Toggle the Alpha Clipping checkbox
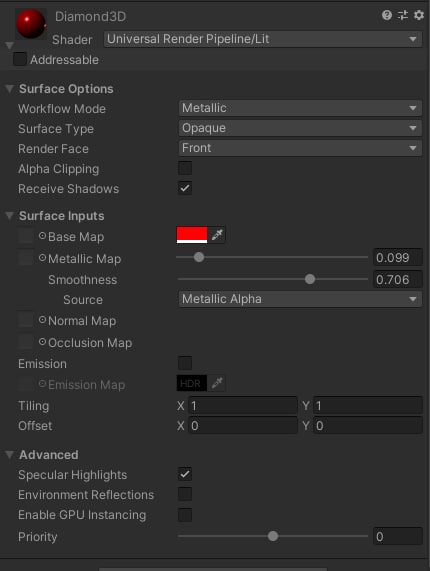 click(x=185, y=169)
